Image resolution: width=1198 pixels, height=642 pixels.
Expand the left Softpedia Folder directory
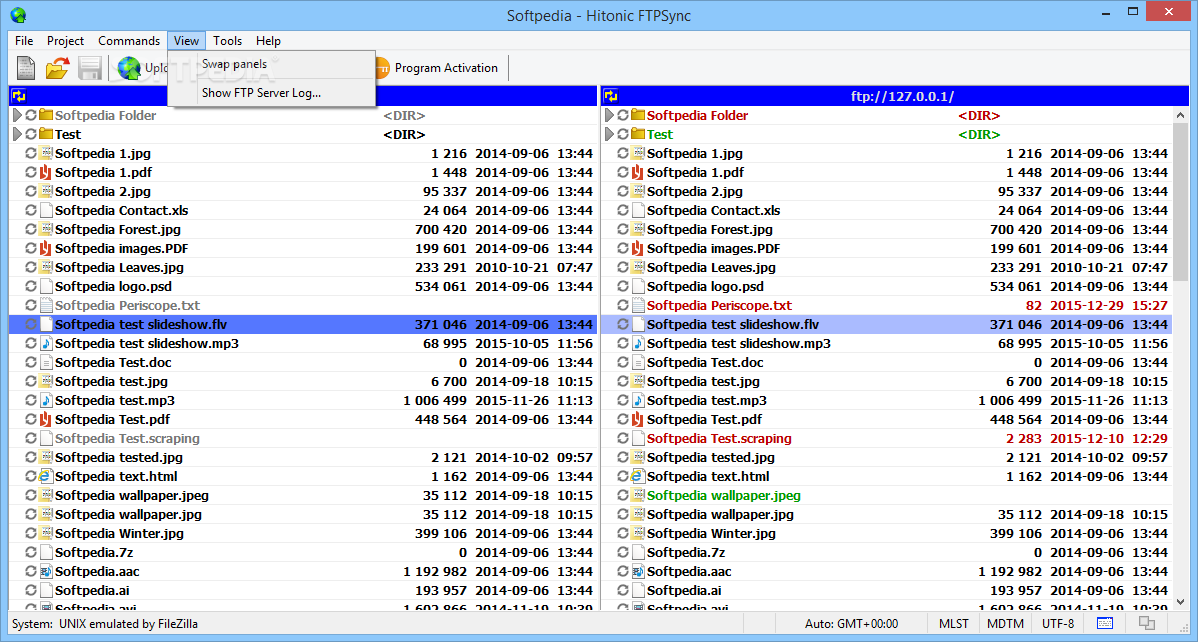17,115
